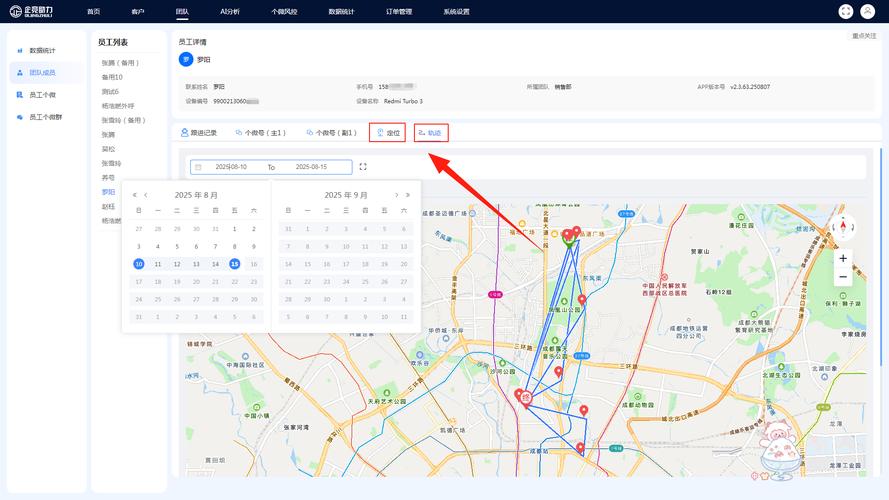Click the end date field 2025-08-15
This screenshot has width=889, height=500.
[x=311, y=167]
